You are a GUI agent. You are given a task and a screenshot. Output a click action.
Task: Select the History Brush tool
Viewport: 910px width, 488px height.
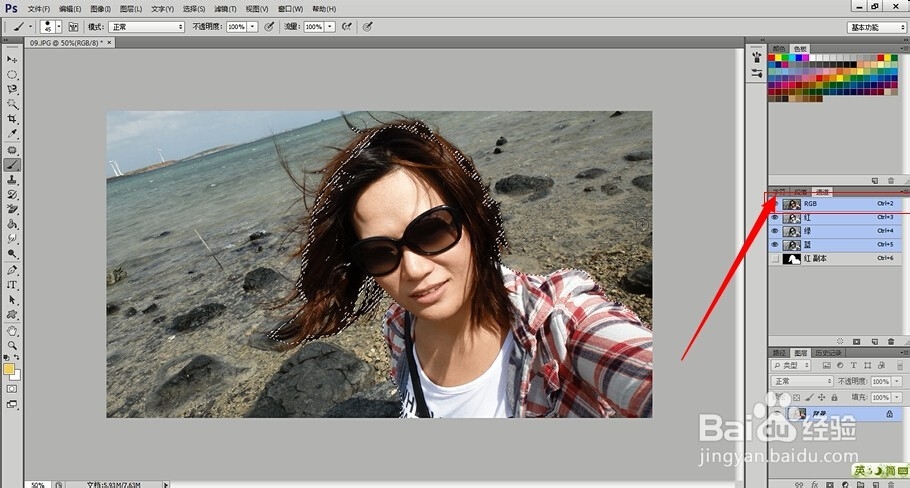[12, 195]
